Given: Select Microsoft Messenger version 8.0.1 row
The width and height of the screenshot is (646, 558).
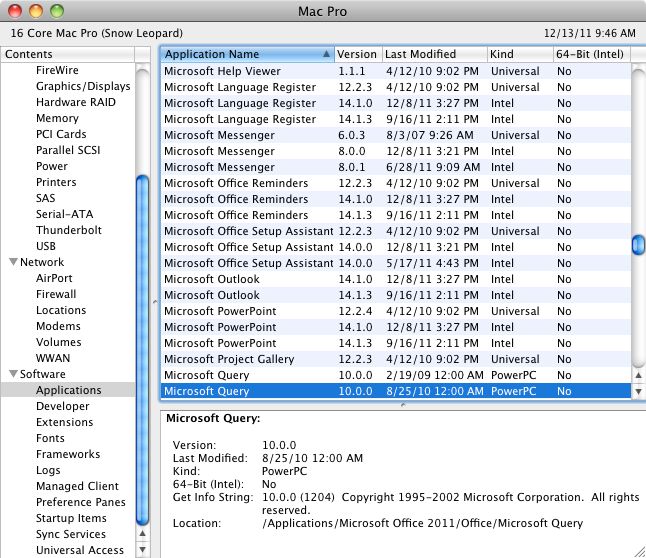Looking at the screenshot, I should (x=396, y=167).
